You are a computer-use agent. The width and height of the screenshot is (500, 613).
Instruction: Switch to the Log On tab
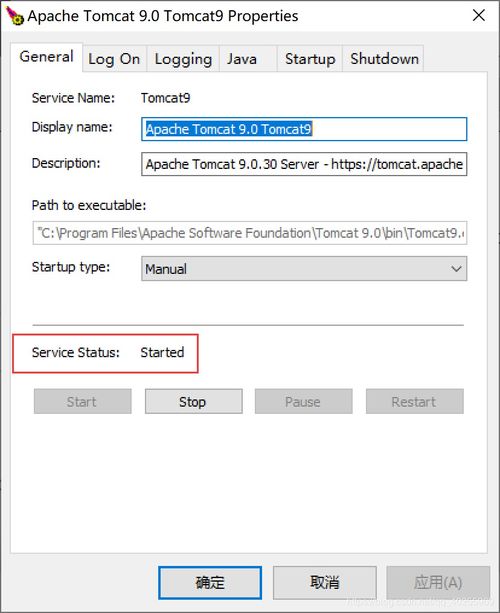[114, 59]
